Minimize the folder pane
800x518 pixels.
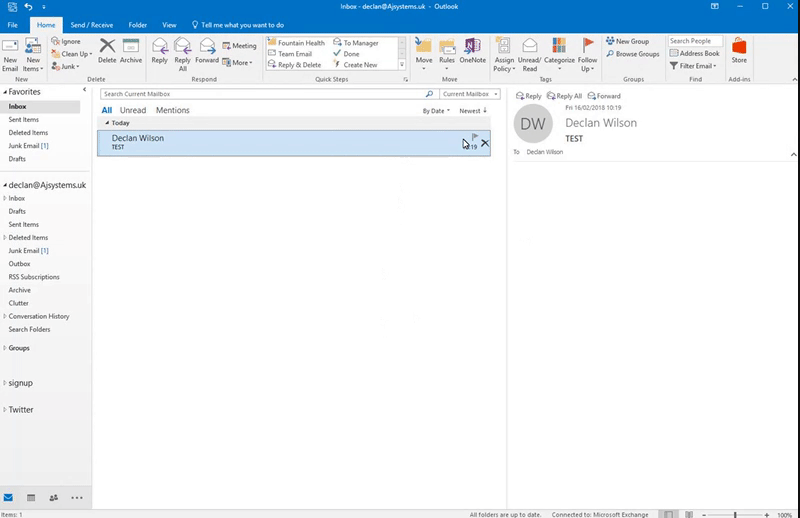(85, 90)
